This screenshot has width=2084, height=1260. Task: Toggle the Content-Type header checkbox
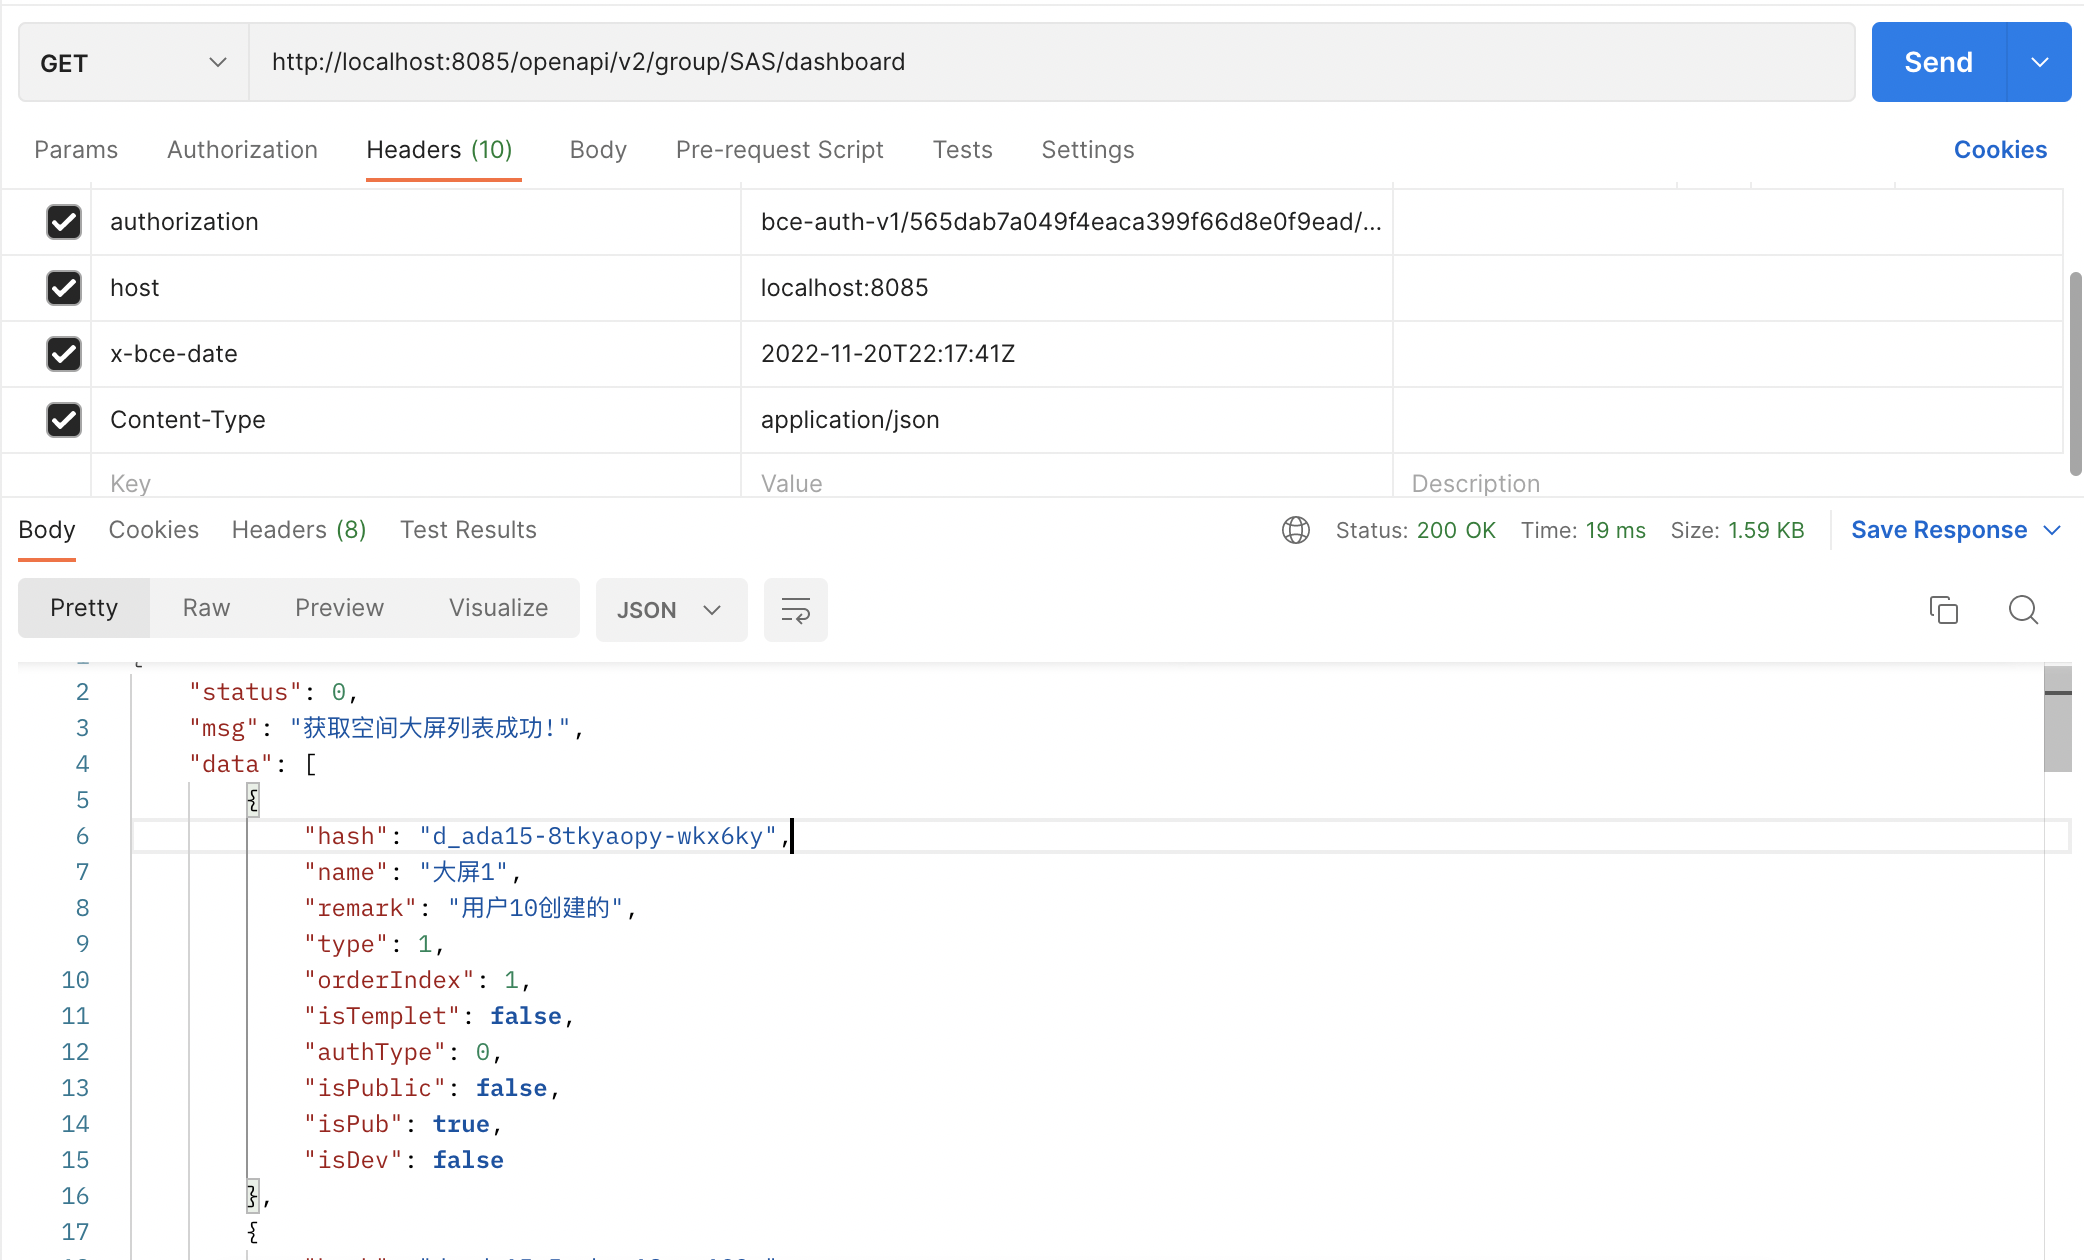pyautogui.click(x=63, y=419)
